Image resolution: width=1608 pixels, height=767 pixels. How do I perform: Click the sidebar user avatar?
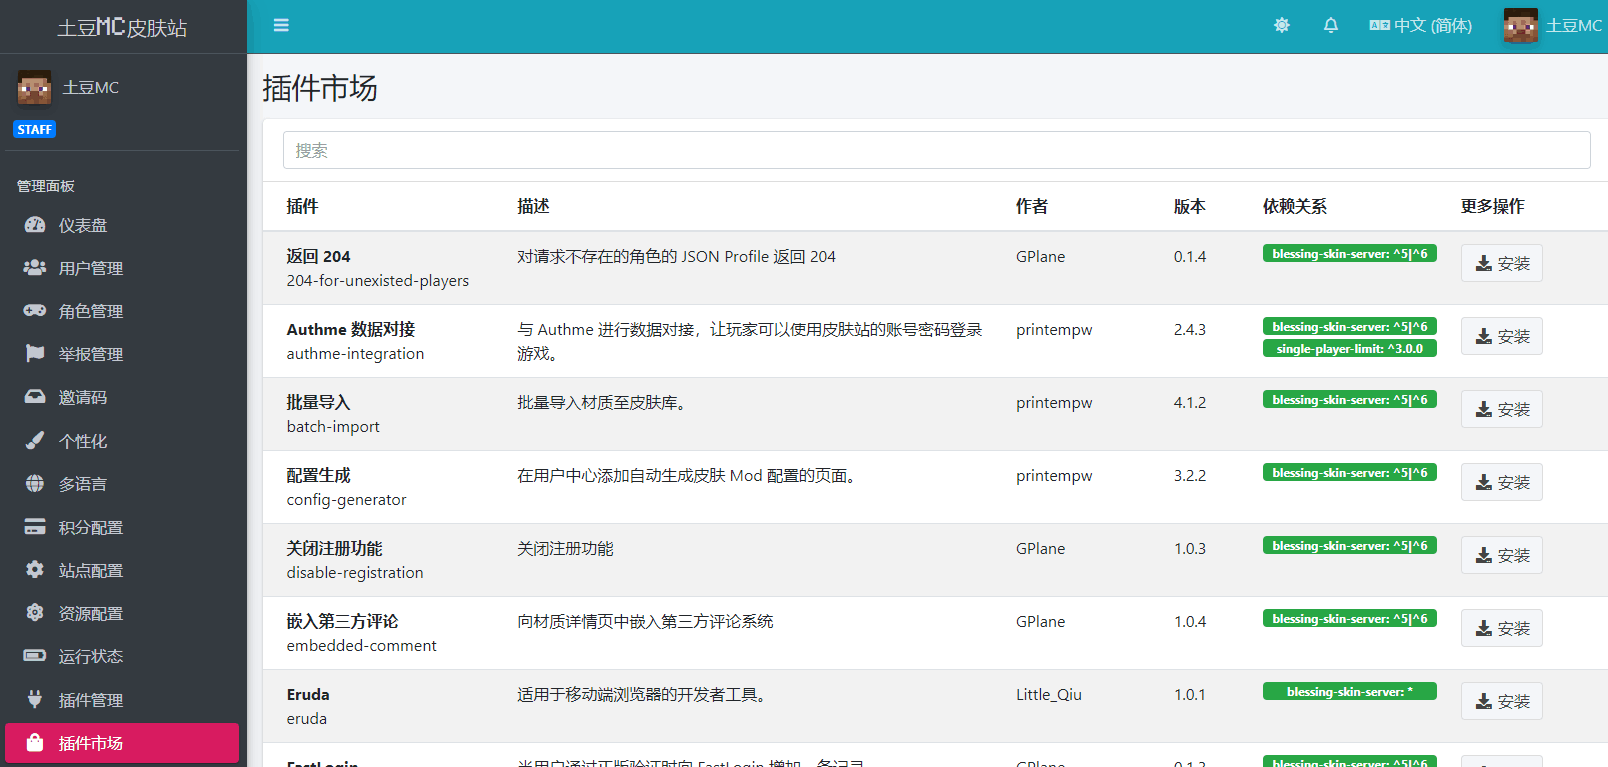click(34, 87)
